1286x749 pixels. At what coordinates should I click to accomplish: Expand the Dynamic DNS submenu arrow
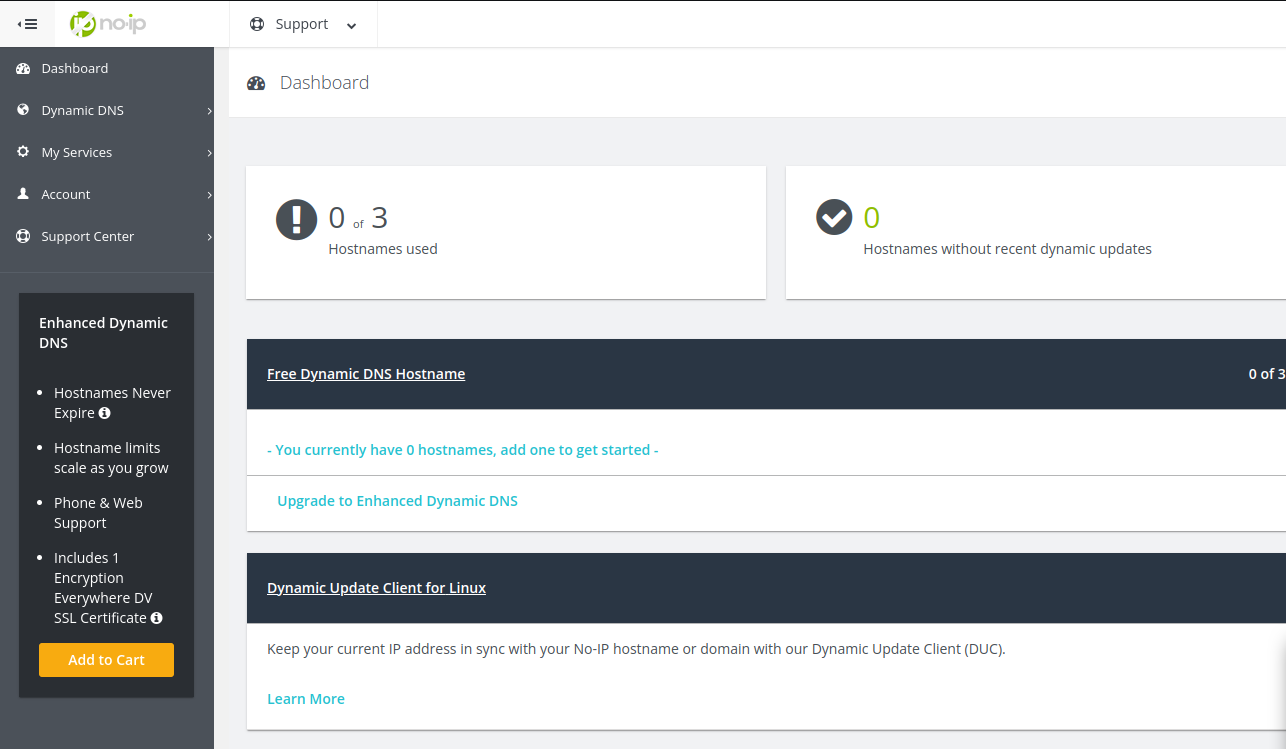coord(209,111)
